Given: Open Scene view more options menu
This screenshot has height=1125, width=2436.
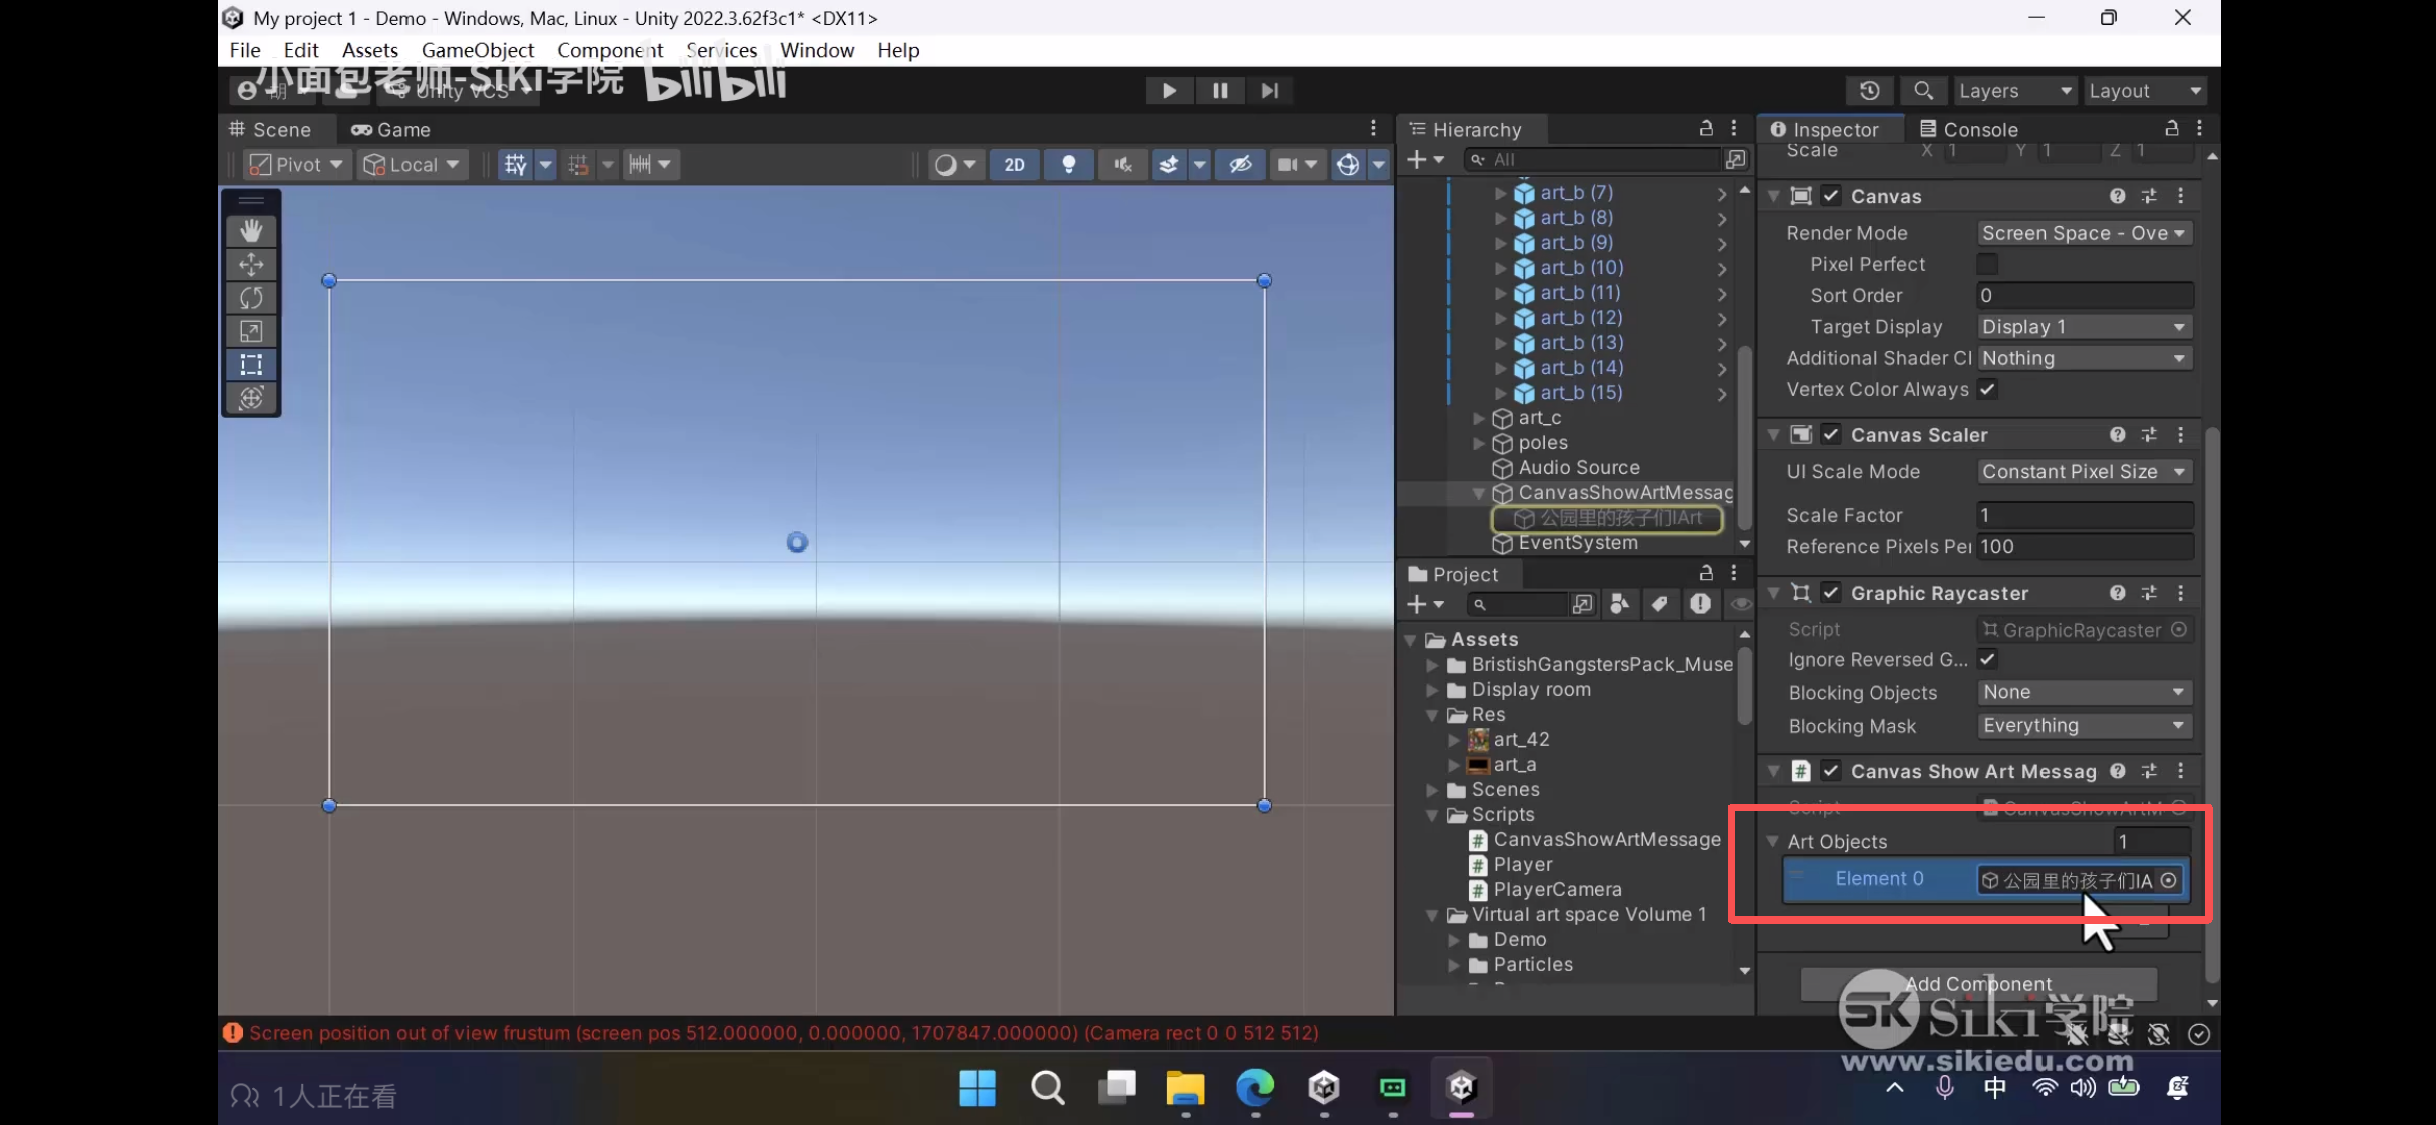Looking at the screenshot, I should click(x=1373, y=128).
